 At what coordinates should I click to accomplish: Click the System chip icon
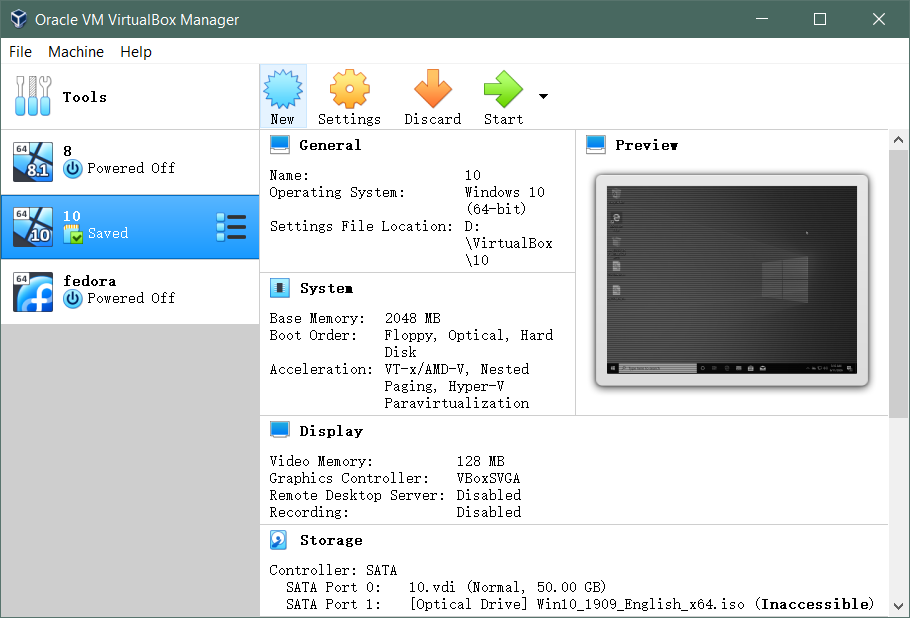(x=280, y=288)
